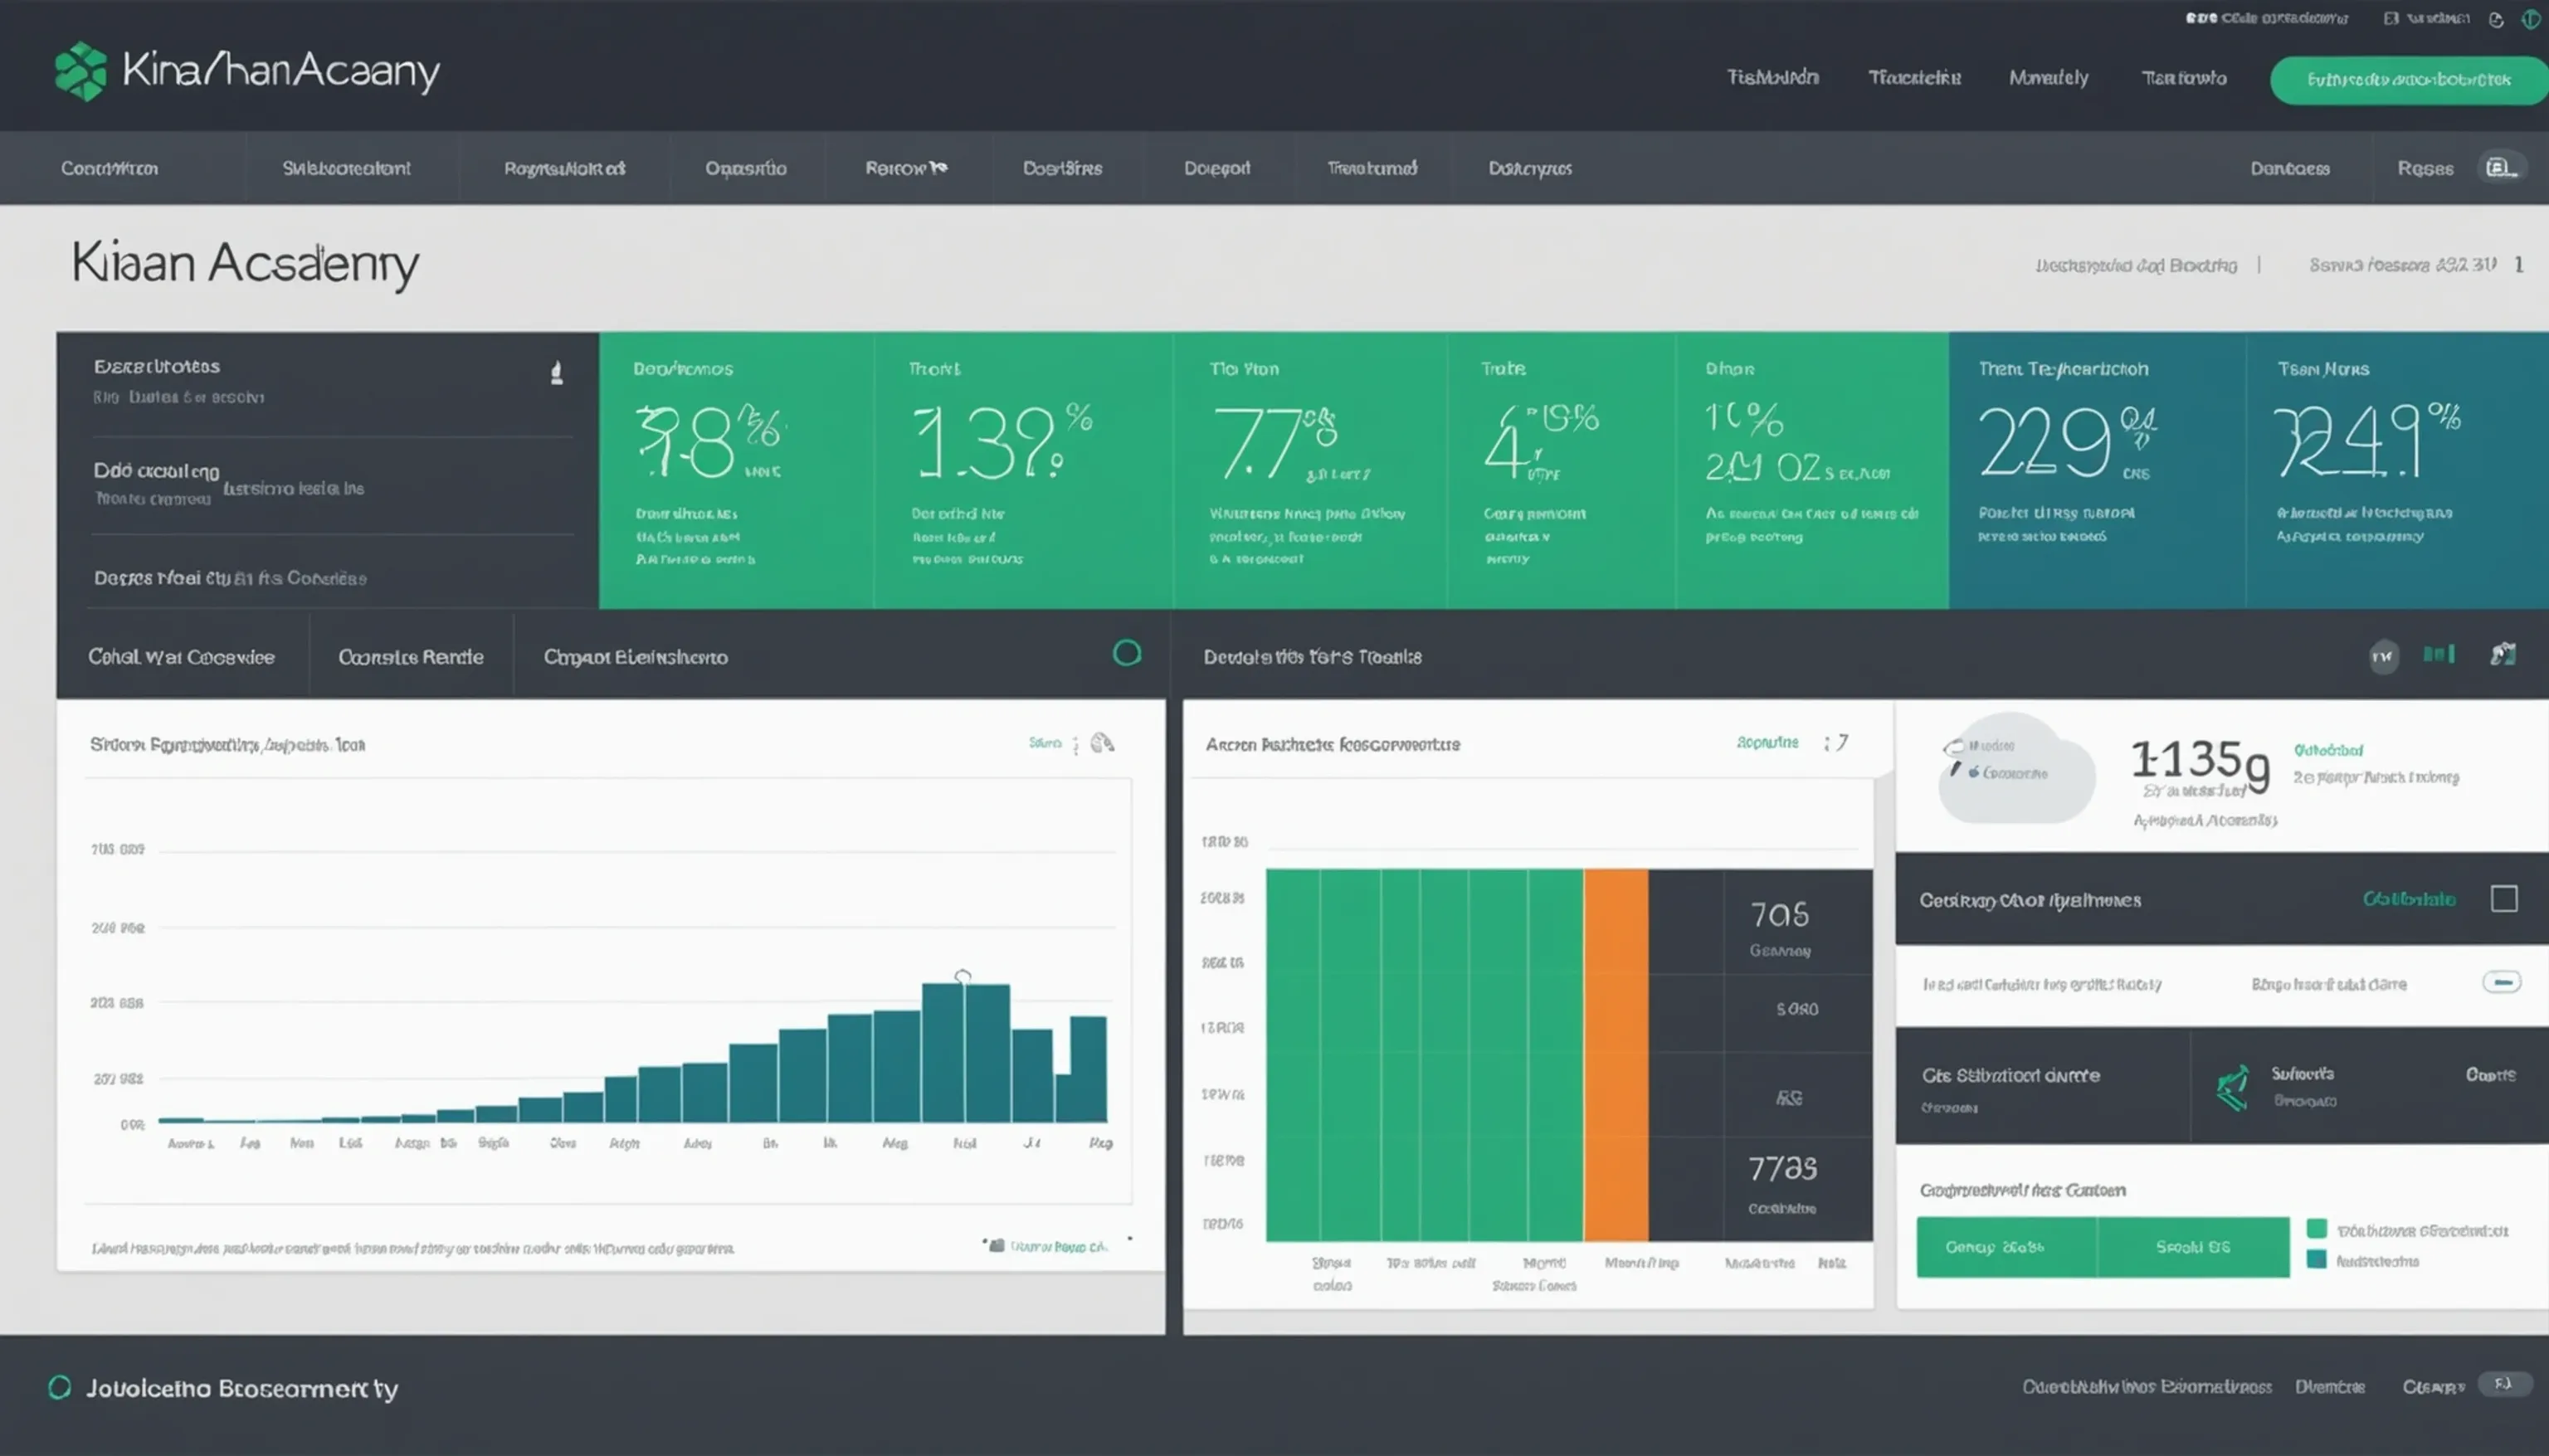Select 'Sniebooraolont' in the secondary nav bar
The width and height of the screenshot is (2549, 1456).
346,168
